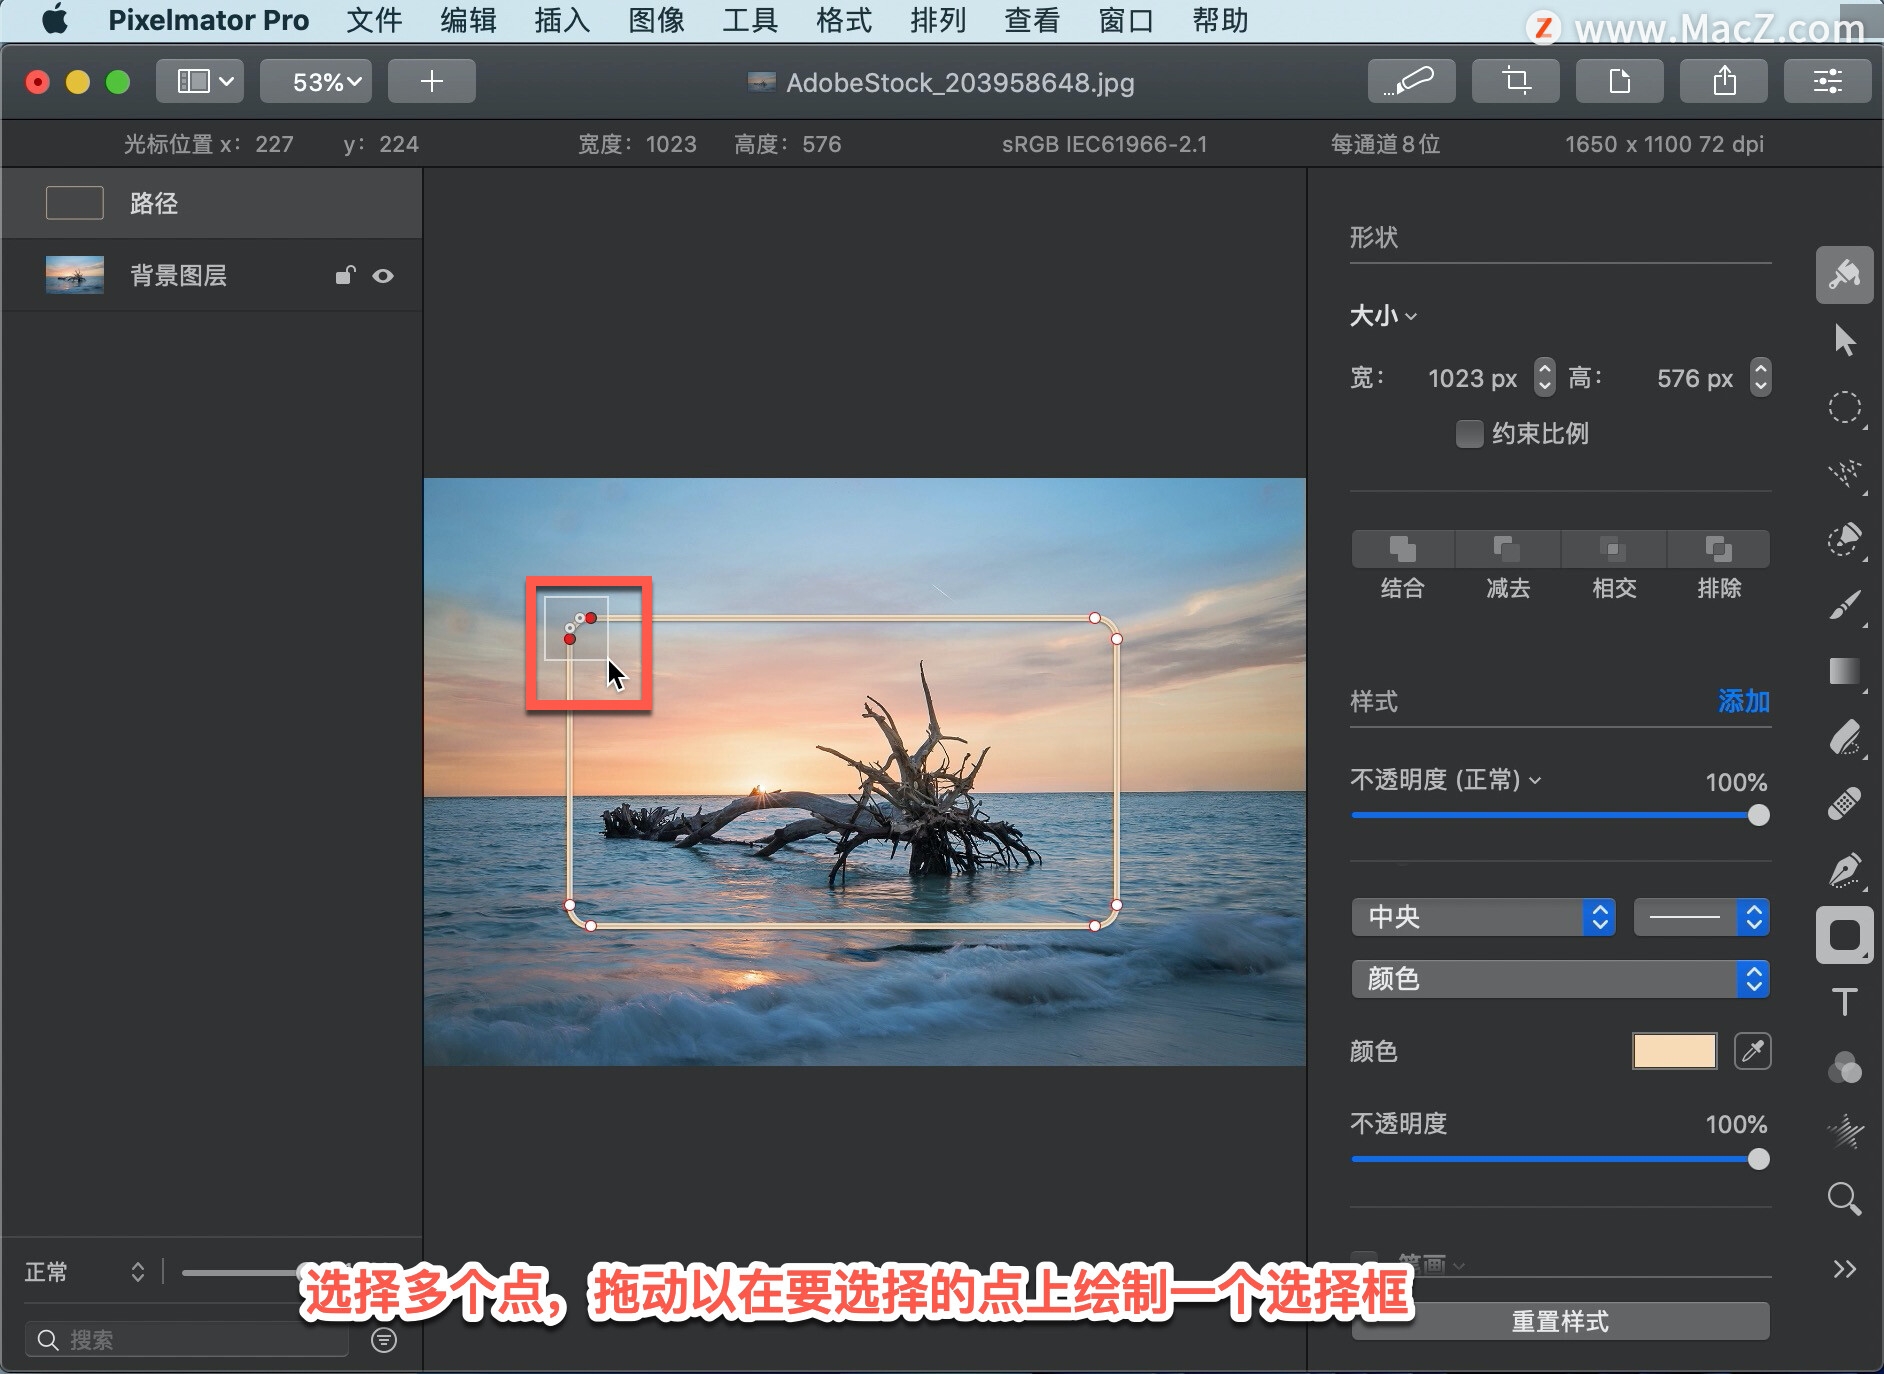This screenshot has height=1374, width=1884.
Task: Click the Share toolbar button
Action: (x=1723, y=81)
